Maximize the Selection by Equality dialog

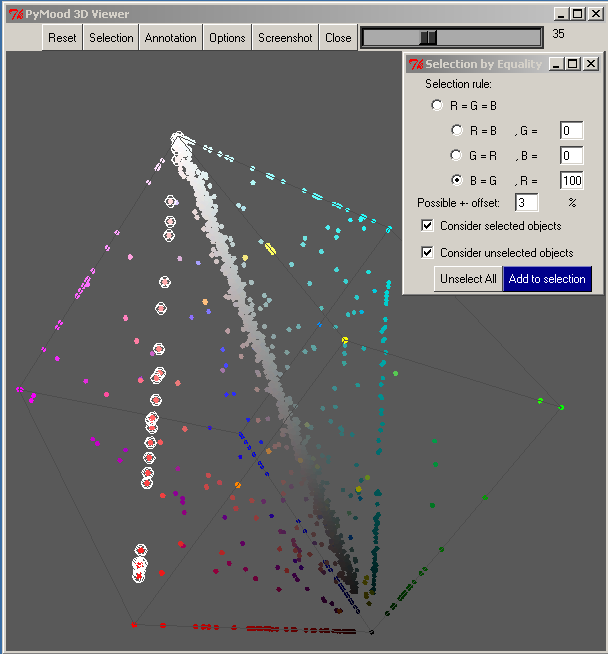pyautogui.click(x=573, y=64)
